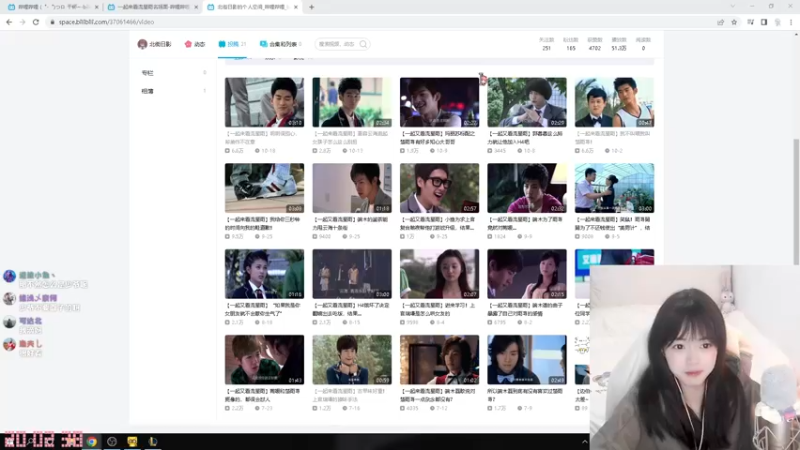Open thumbnail of man facing woman in white
Screen dimensions: 800x450
[527, 273]
